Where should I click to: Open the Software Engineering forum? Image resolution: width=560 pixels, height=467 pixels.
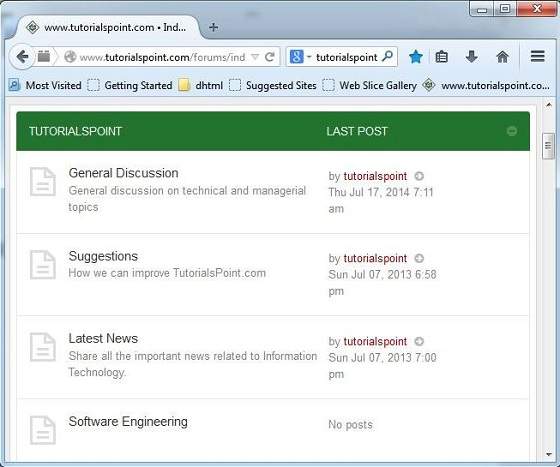tap(128, 422)
